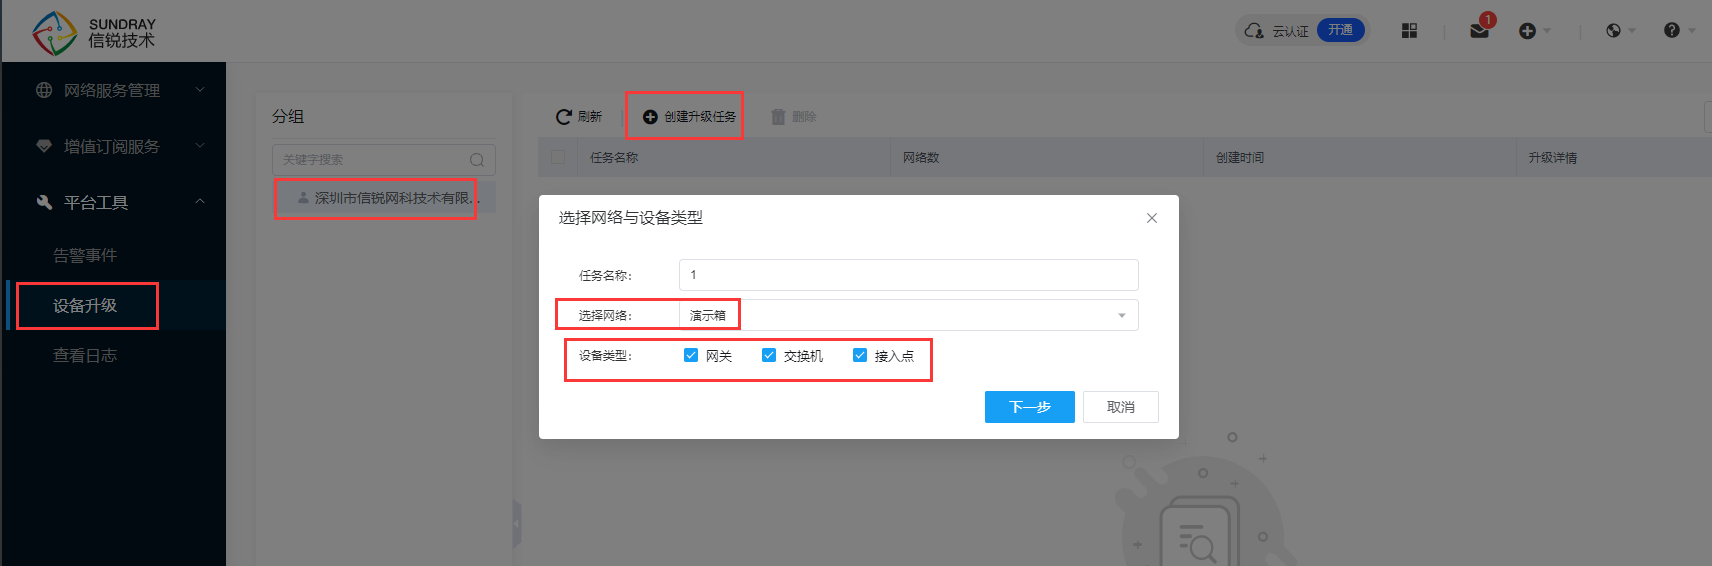
Task: Click the 取消 cancel button
Action: click(x=1120, y=407)
